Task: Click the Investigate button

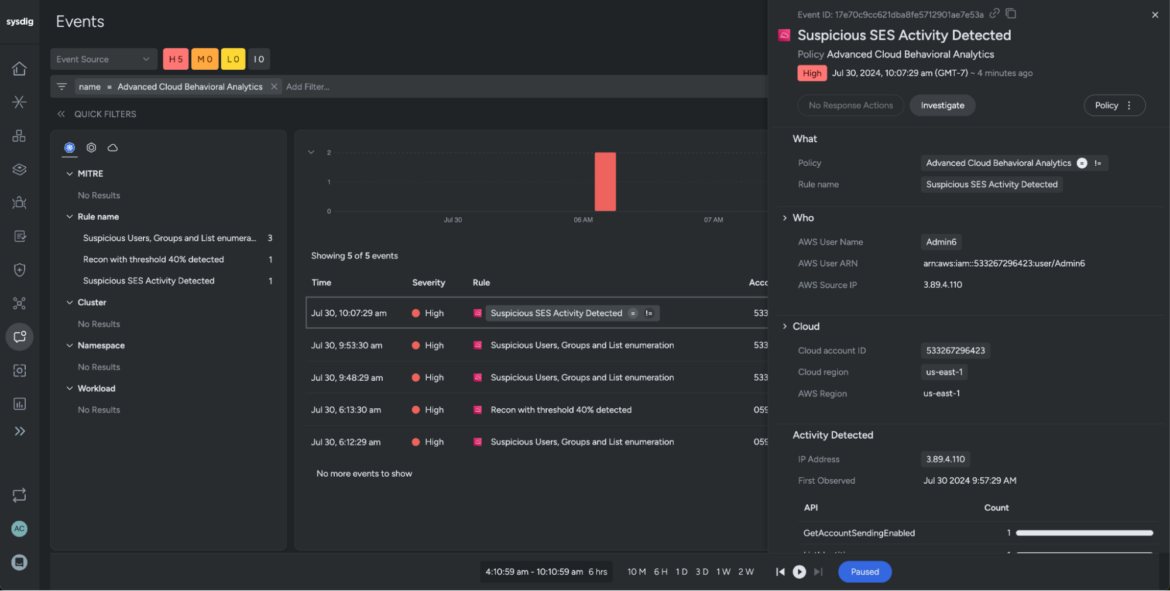Action: click(942, 105)
